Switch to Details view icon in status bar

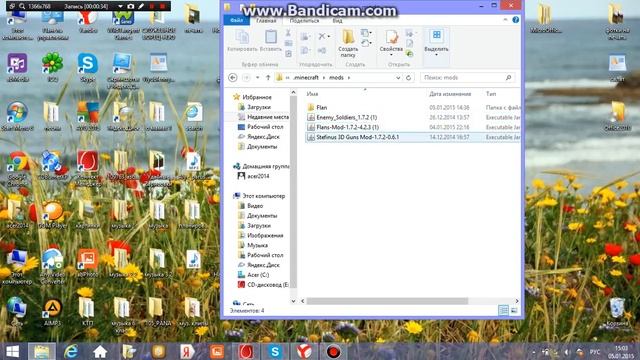tap(504, 311)
